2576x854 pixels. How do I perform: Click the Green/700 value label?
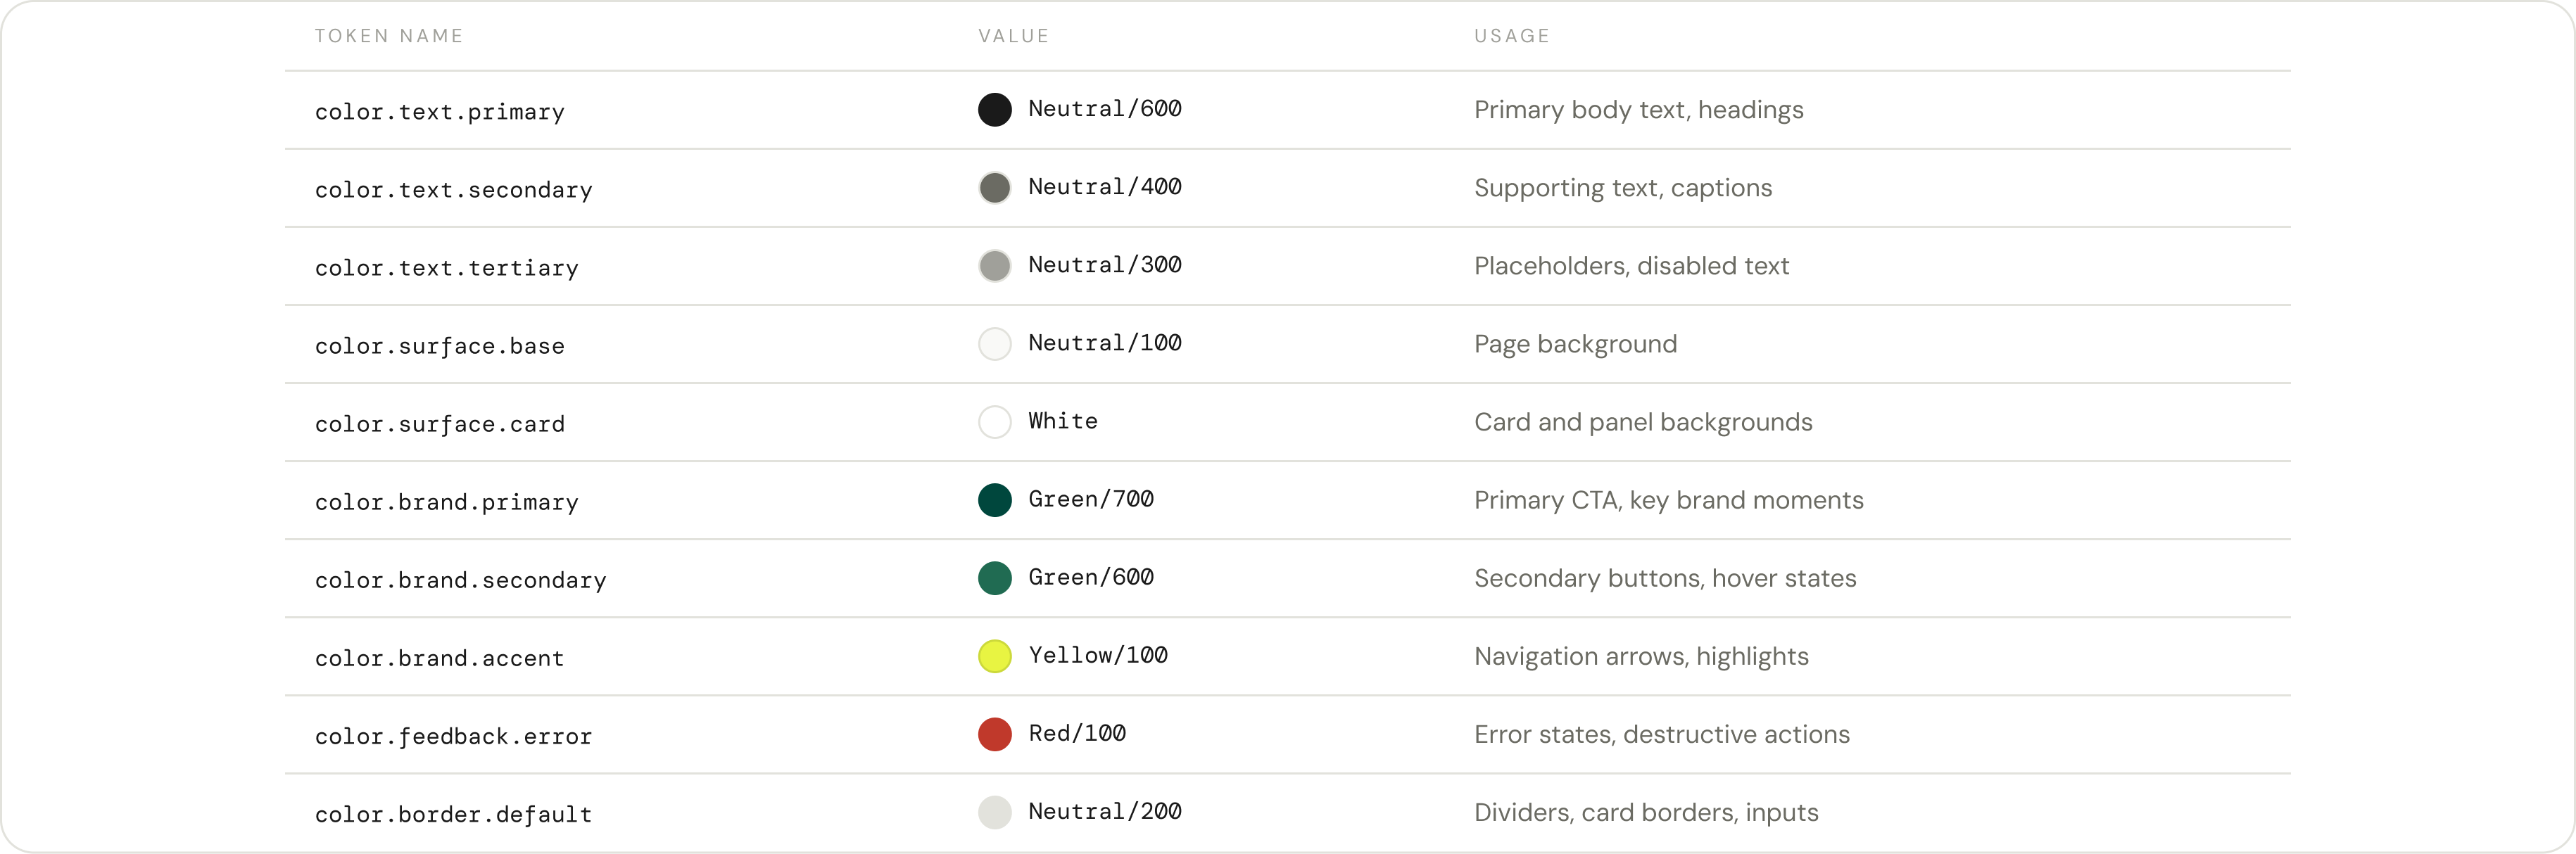pos(1090,499)
